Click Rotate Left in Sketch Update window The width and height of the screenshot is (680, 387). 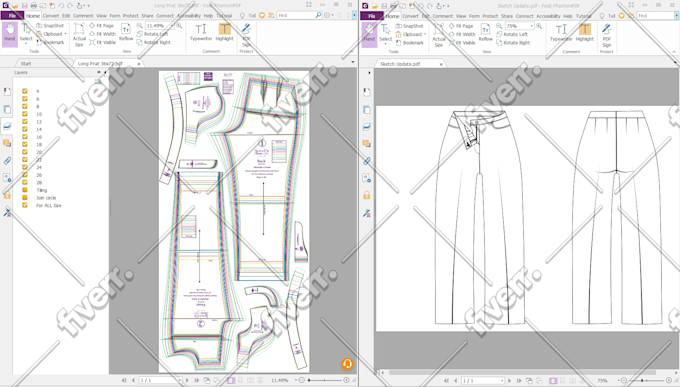(x=512, y=34)
